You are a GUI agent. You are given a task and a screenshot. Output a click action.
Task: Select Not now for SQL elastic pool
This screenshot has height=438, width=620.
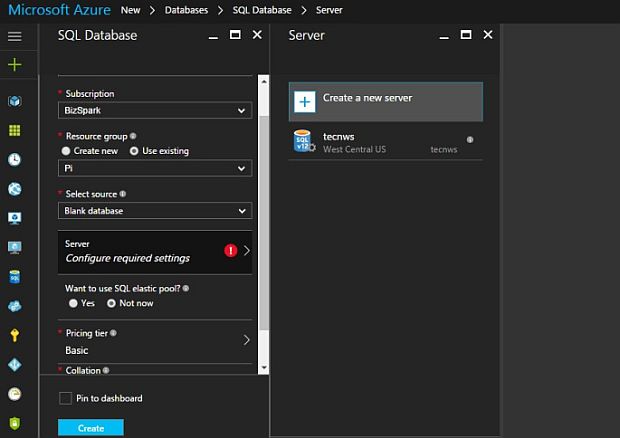click(112, 303)
